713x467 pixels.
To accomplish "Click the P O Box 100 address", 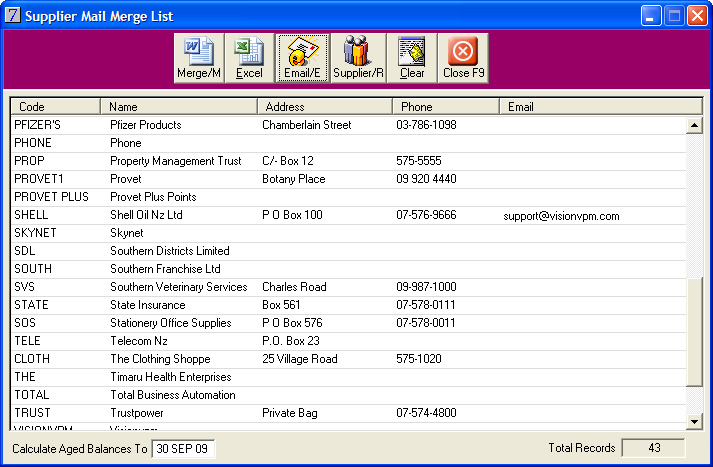I will tap(292, 215).
